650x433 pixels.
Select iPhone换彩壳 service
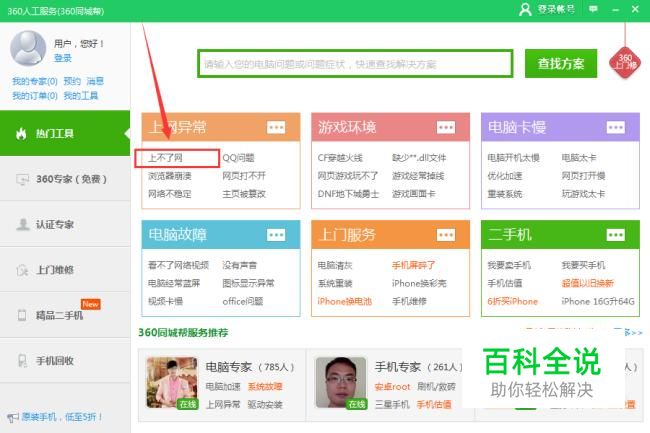tap(419, 283)
